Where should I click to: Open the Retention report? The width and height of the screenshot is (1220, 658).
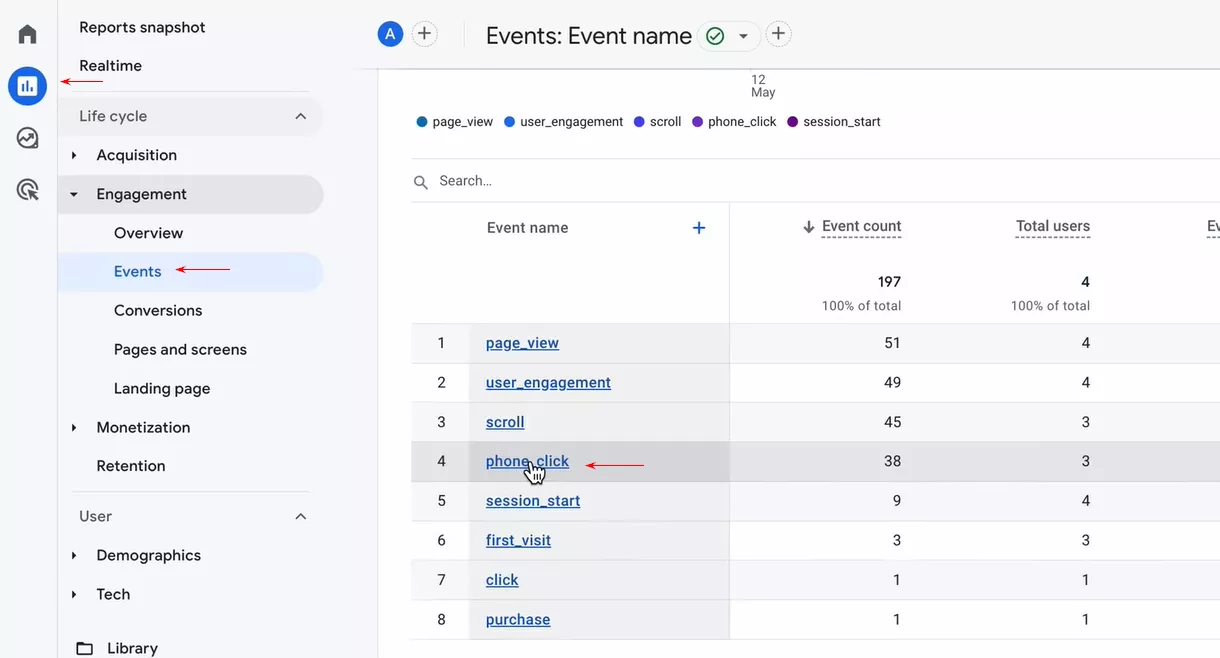[x=131, y=466]
